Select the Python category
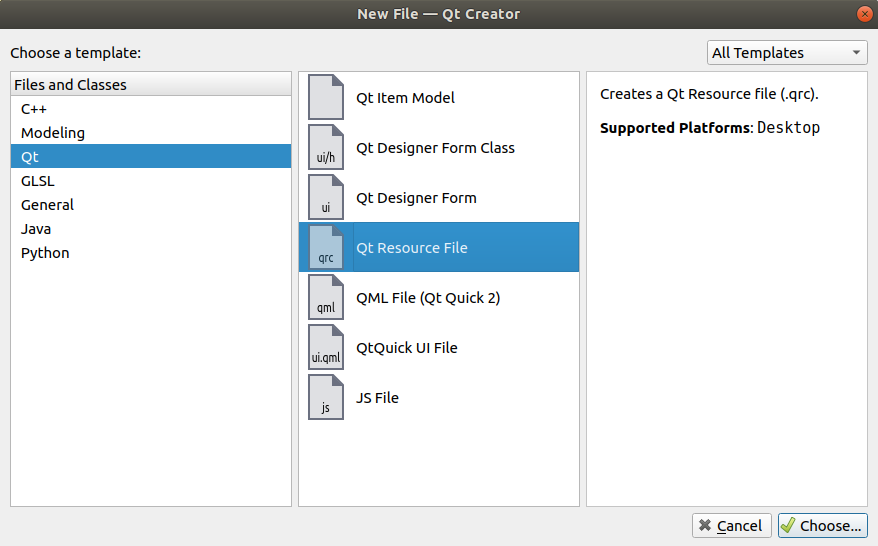 tap(151, 253)
